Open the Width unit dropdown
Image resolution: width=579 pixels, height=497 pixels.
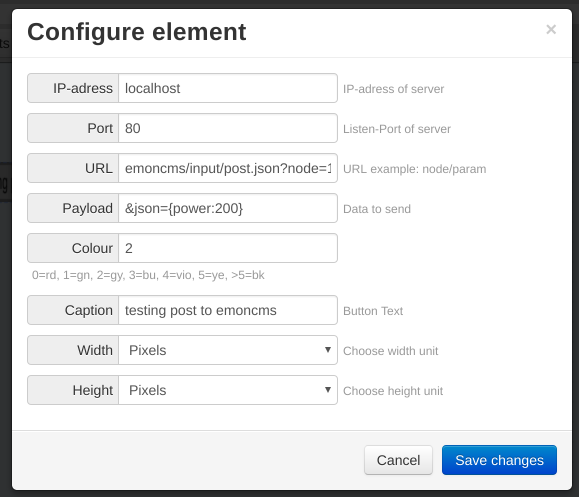click(x=228, y=350)
